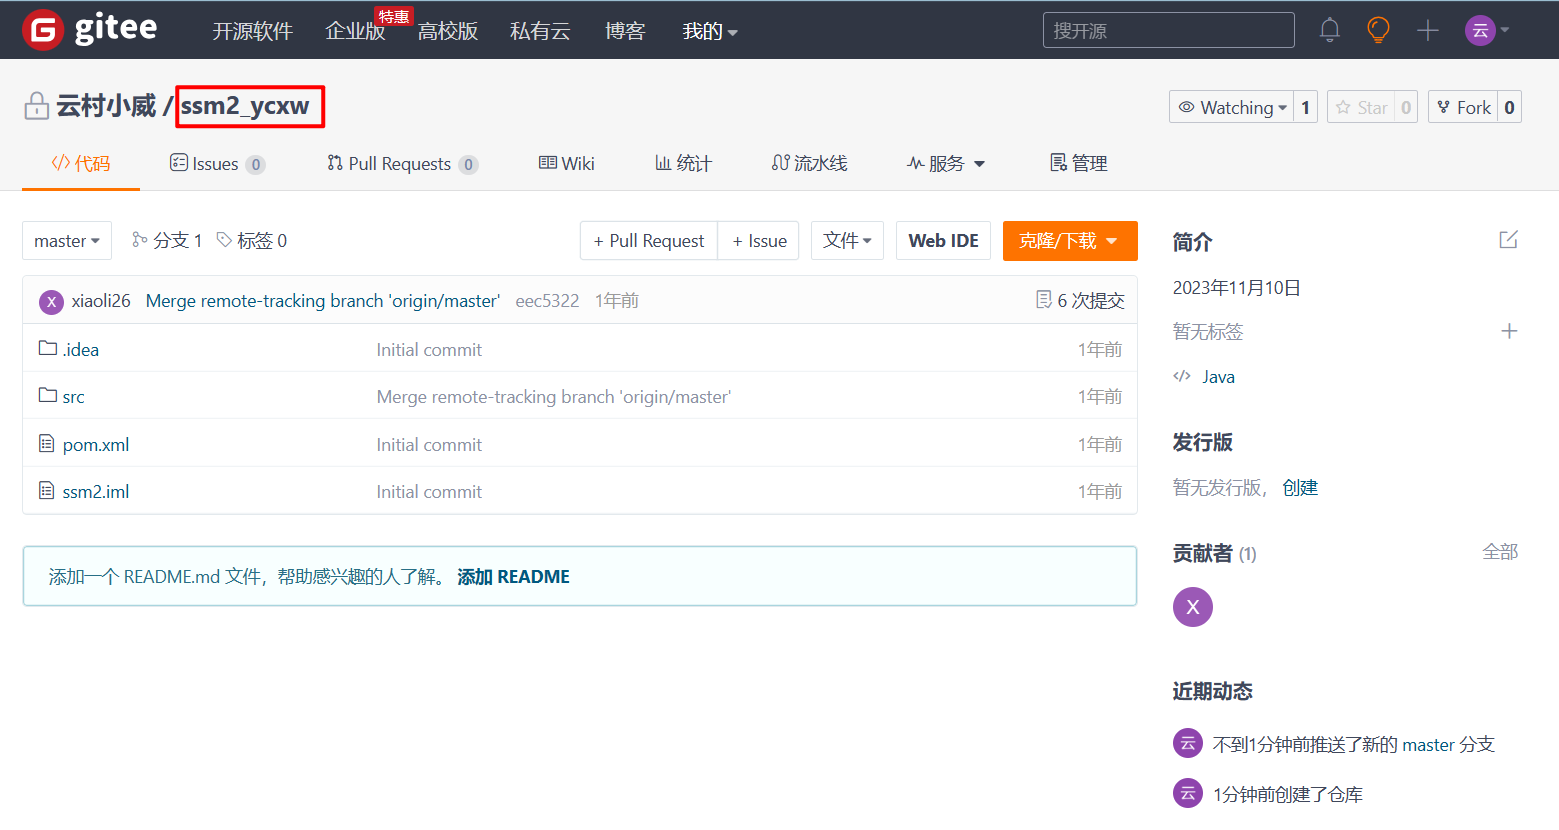Open the 克隆/下载 dropdown

(x=1069, y=240)
